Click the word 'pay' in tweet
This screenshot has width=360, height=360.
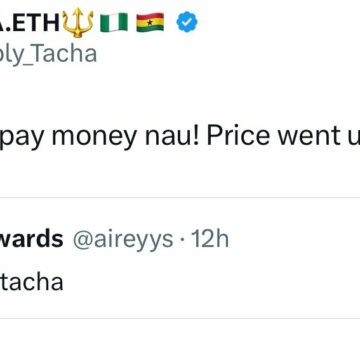pyautogui.click(x=23, y=137)
